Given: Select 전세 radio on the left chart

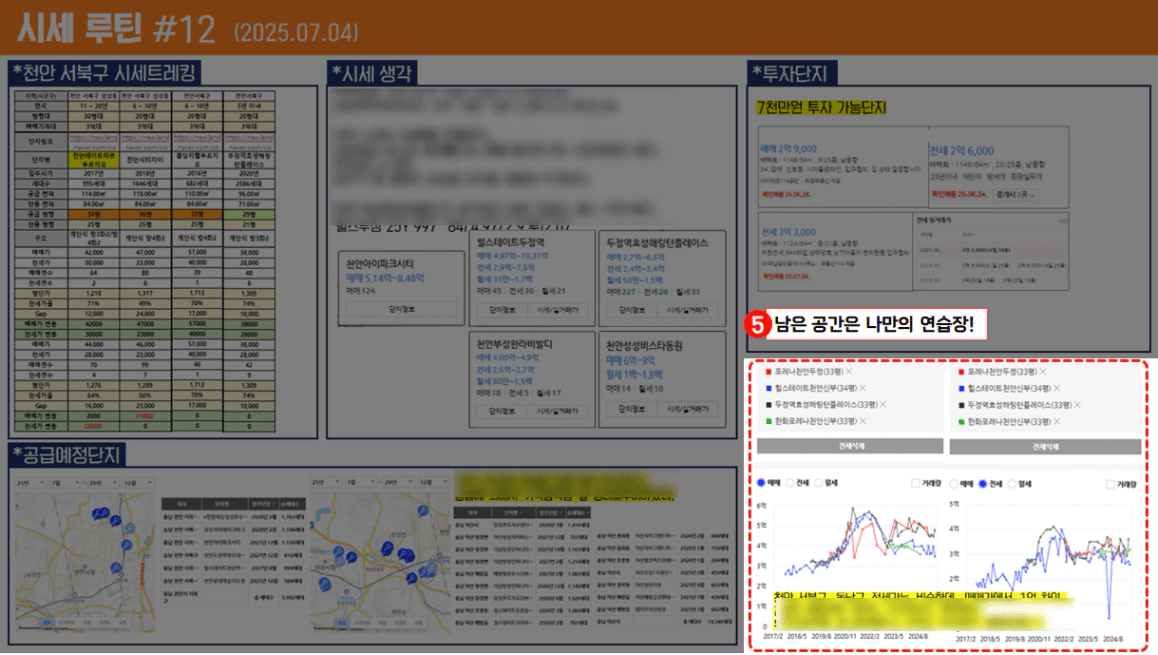Looking at the screenshot, I should click(x=789, y=483).
